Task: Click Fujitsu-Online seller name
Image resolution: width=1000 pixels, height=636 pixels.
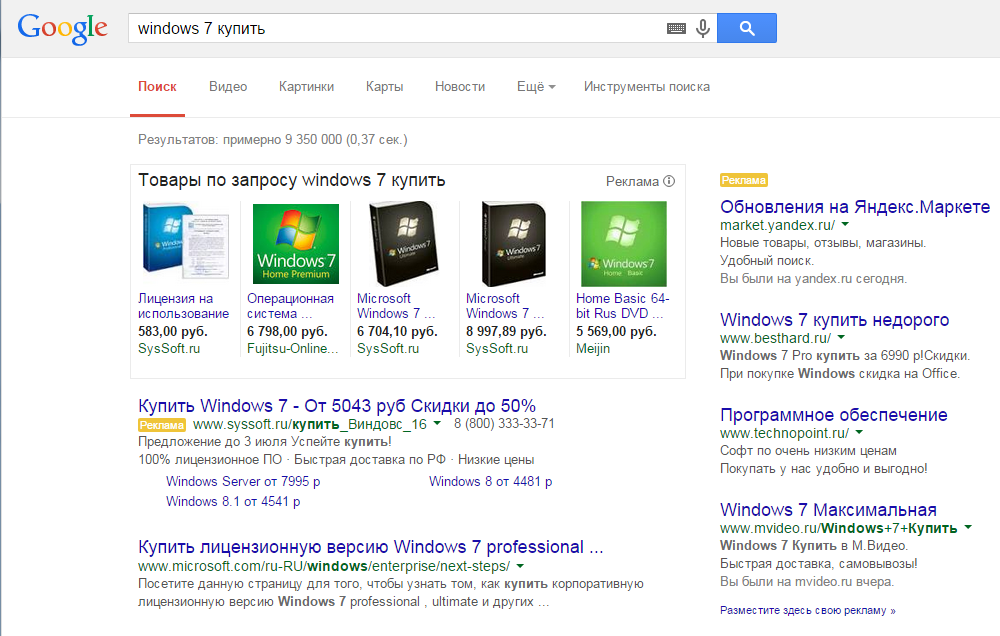Action: click(292, 349)
